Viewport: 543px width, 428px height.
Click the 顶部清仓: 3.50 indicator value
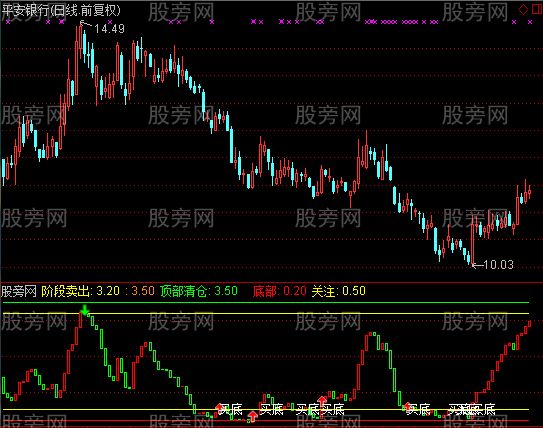pos(199,291)
